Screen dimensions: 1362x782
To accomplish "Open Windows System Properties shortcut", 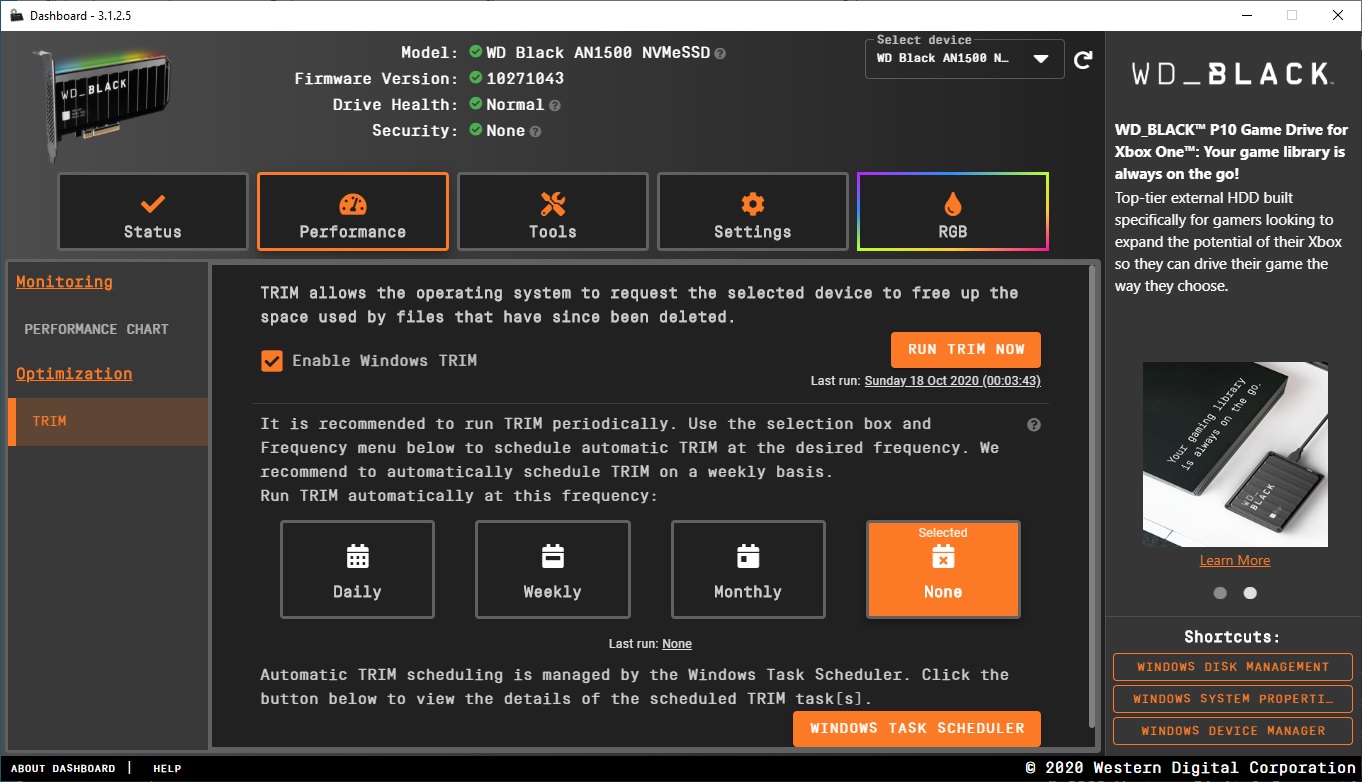I will coord(1233,699).
